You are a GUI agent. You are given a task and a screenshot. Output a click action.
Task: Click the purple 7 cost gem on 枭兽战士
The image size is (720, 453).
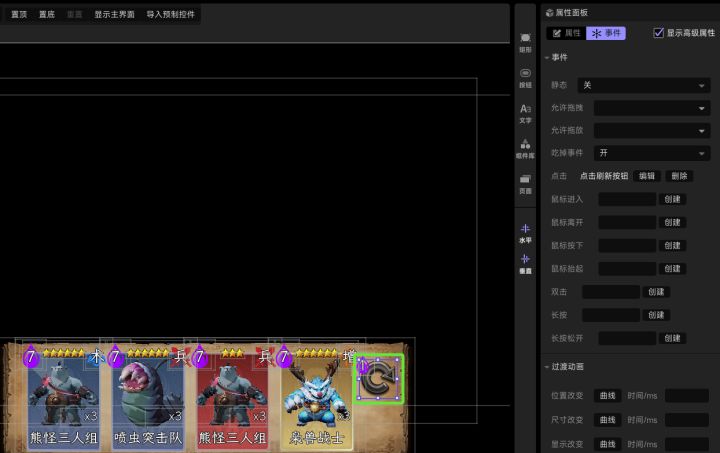point(284,356)
